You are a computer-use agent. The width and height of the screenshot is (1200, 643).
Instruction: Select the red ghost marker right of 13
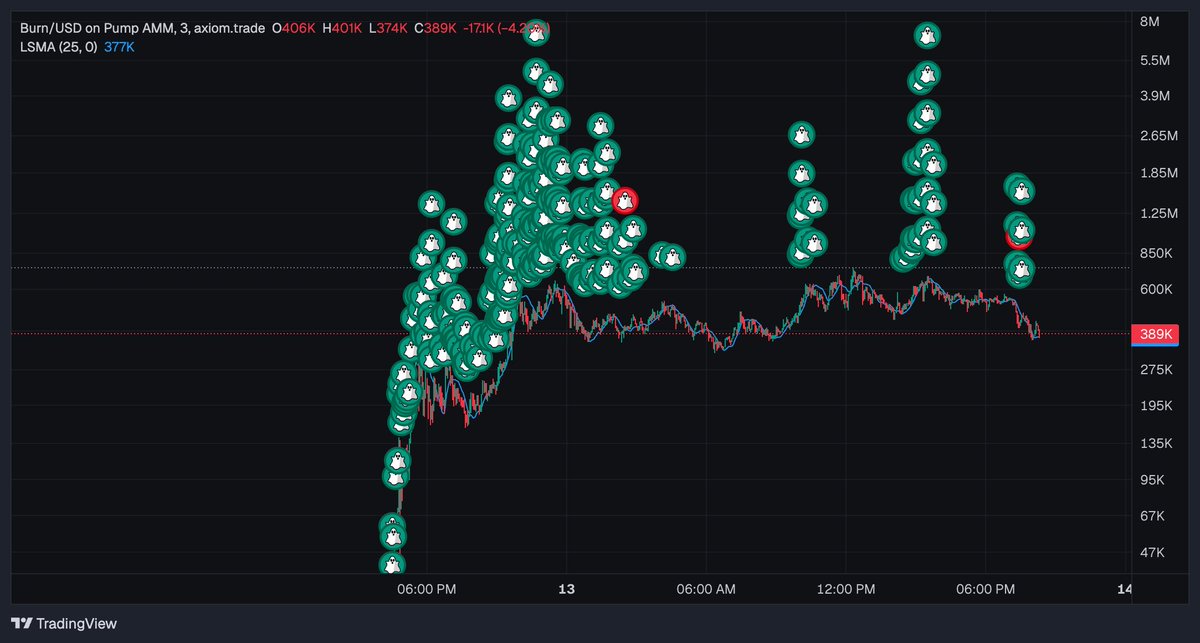[x=625, y=200]
